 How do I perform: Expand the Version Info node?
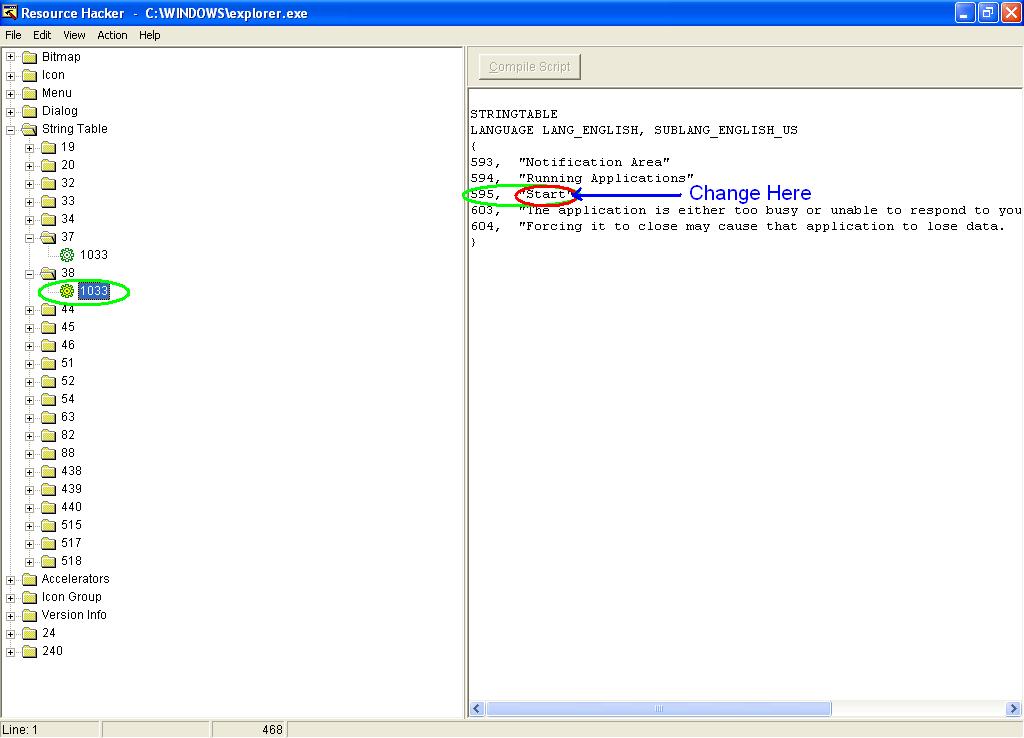(10, 615)
